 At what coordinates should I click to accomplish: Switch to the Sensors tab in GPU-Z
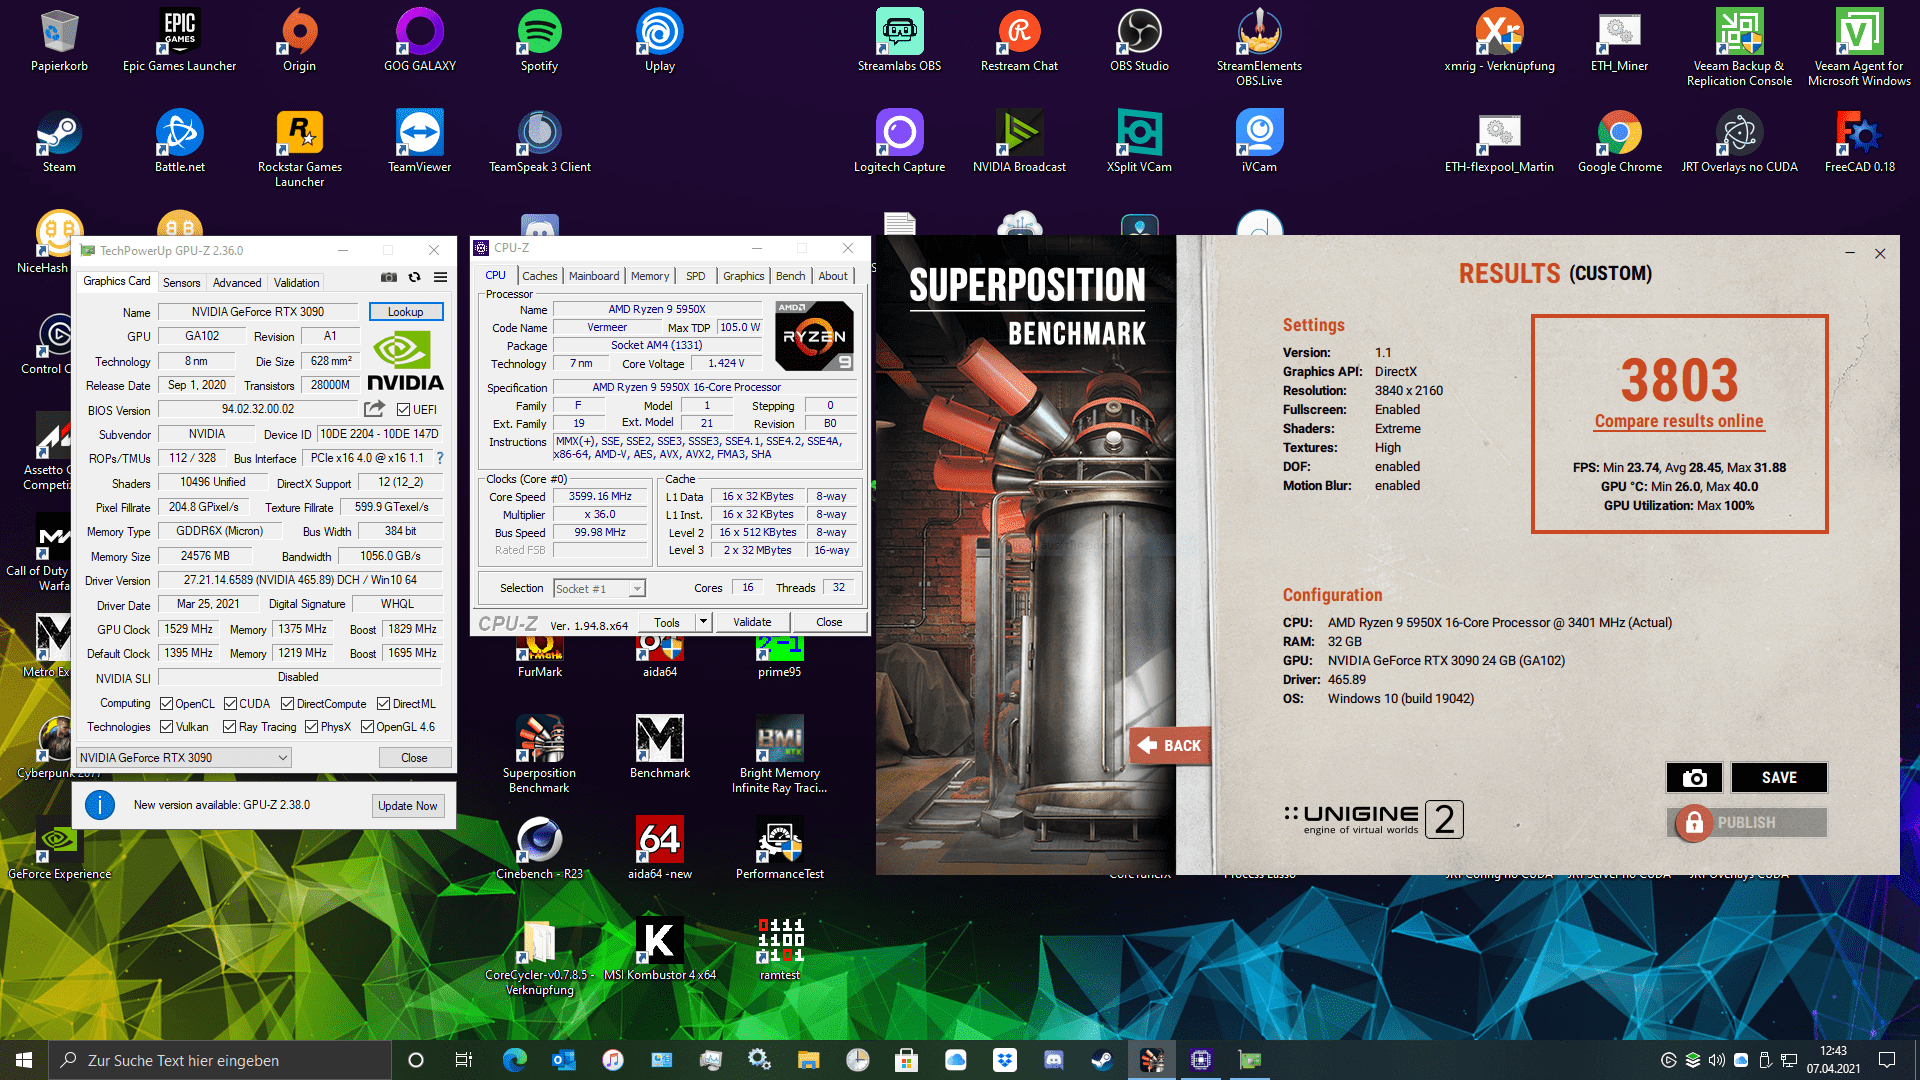[x=182, y=283]
